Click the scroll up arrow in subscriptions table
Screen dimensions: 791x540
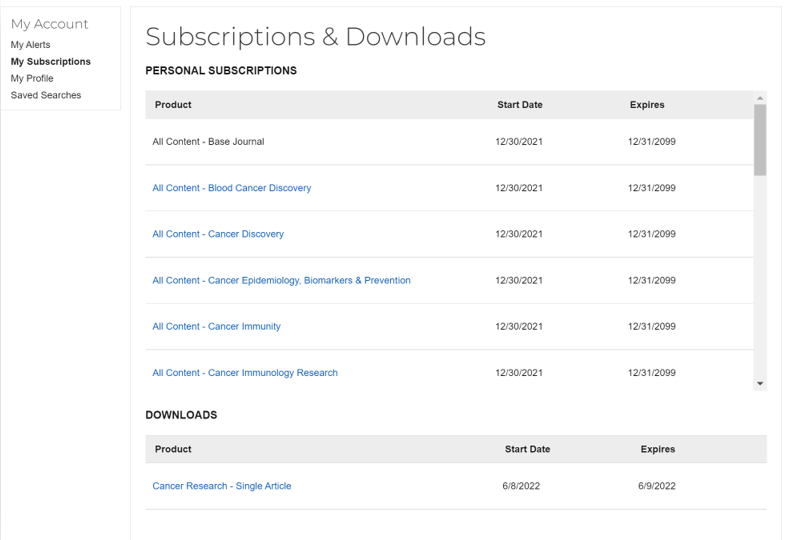tap(760, 97)
